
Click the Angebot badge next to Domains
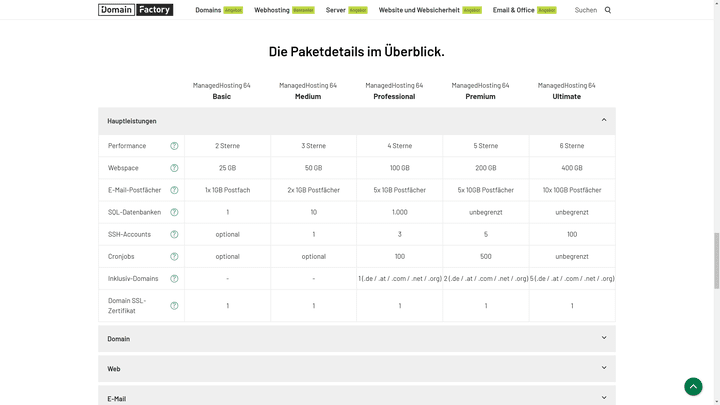[233, 10]
